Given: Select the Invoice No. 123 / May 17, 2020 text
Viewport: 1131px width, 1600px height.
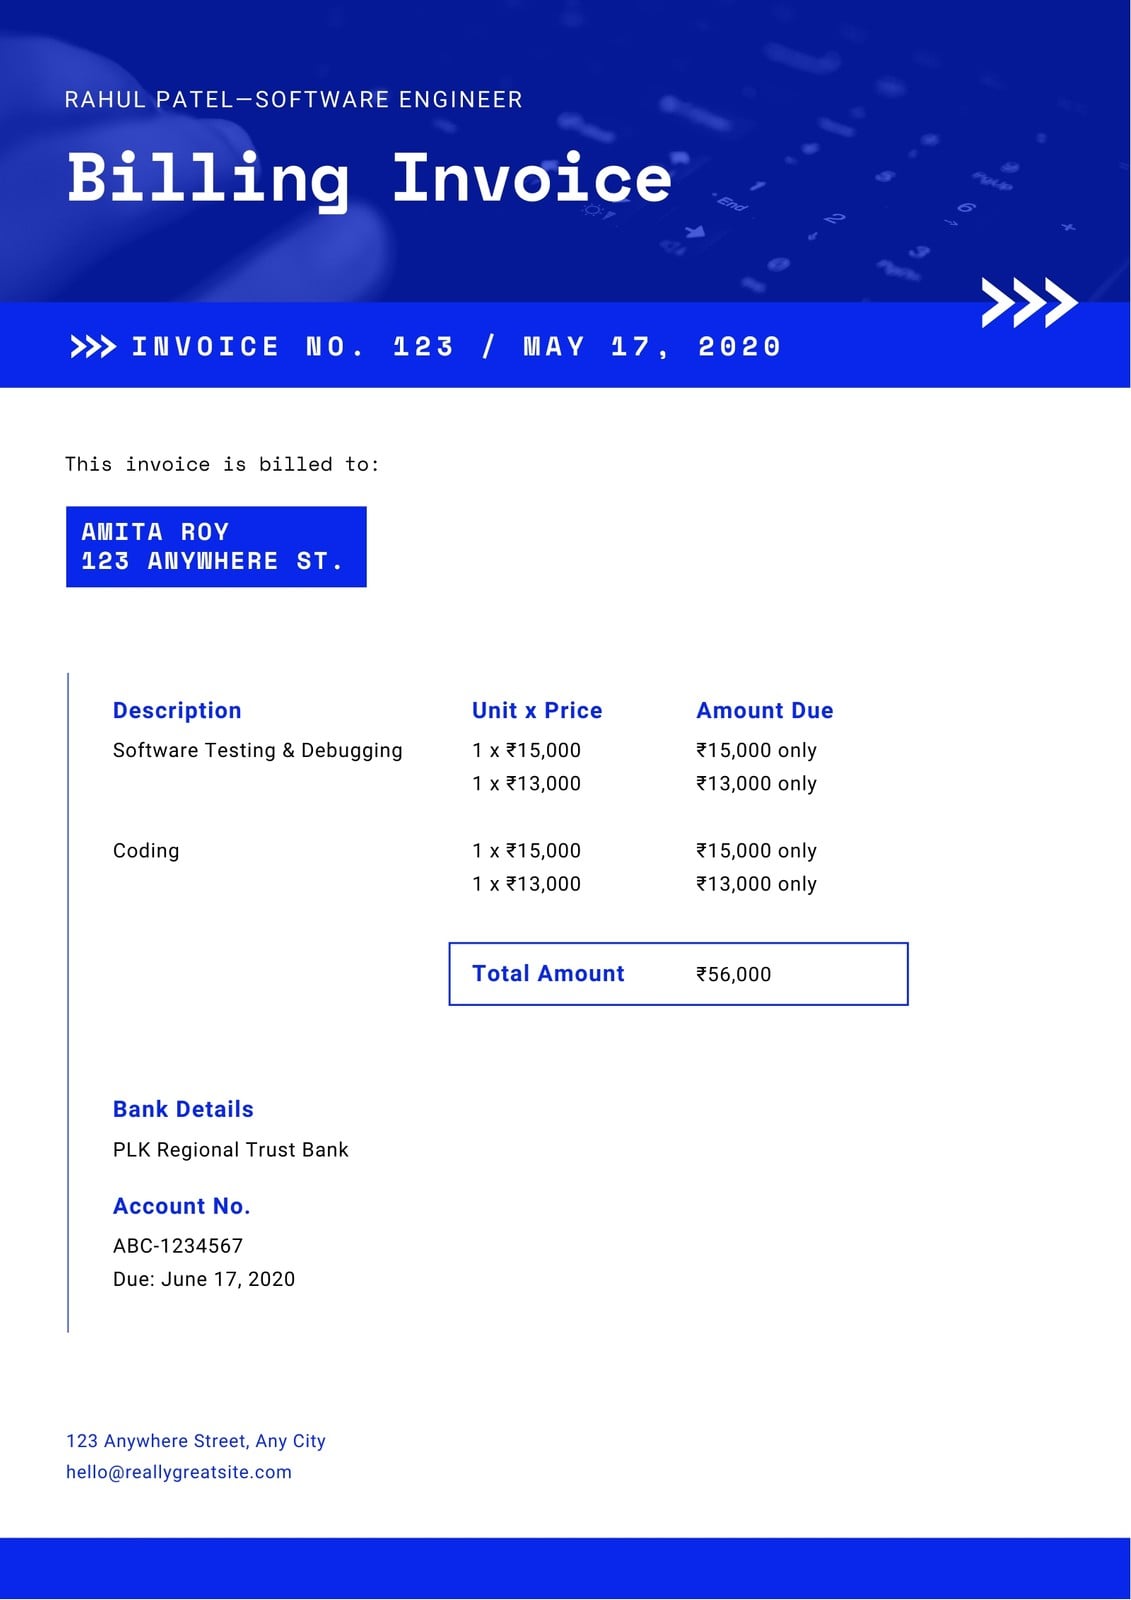Looking at the screenshot, I should pyautogui.click(x=456, y=347).
